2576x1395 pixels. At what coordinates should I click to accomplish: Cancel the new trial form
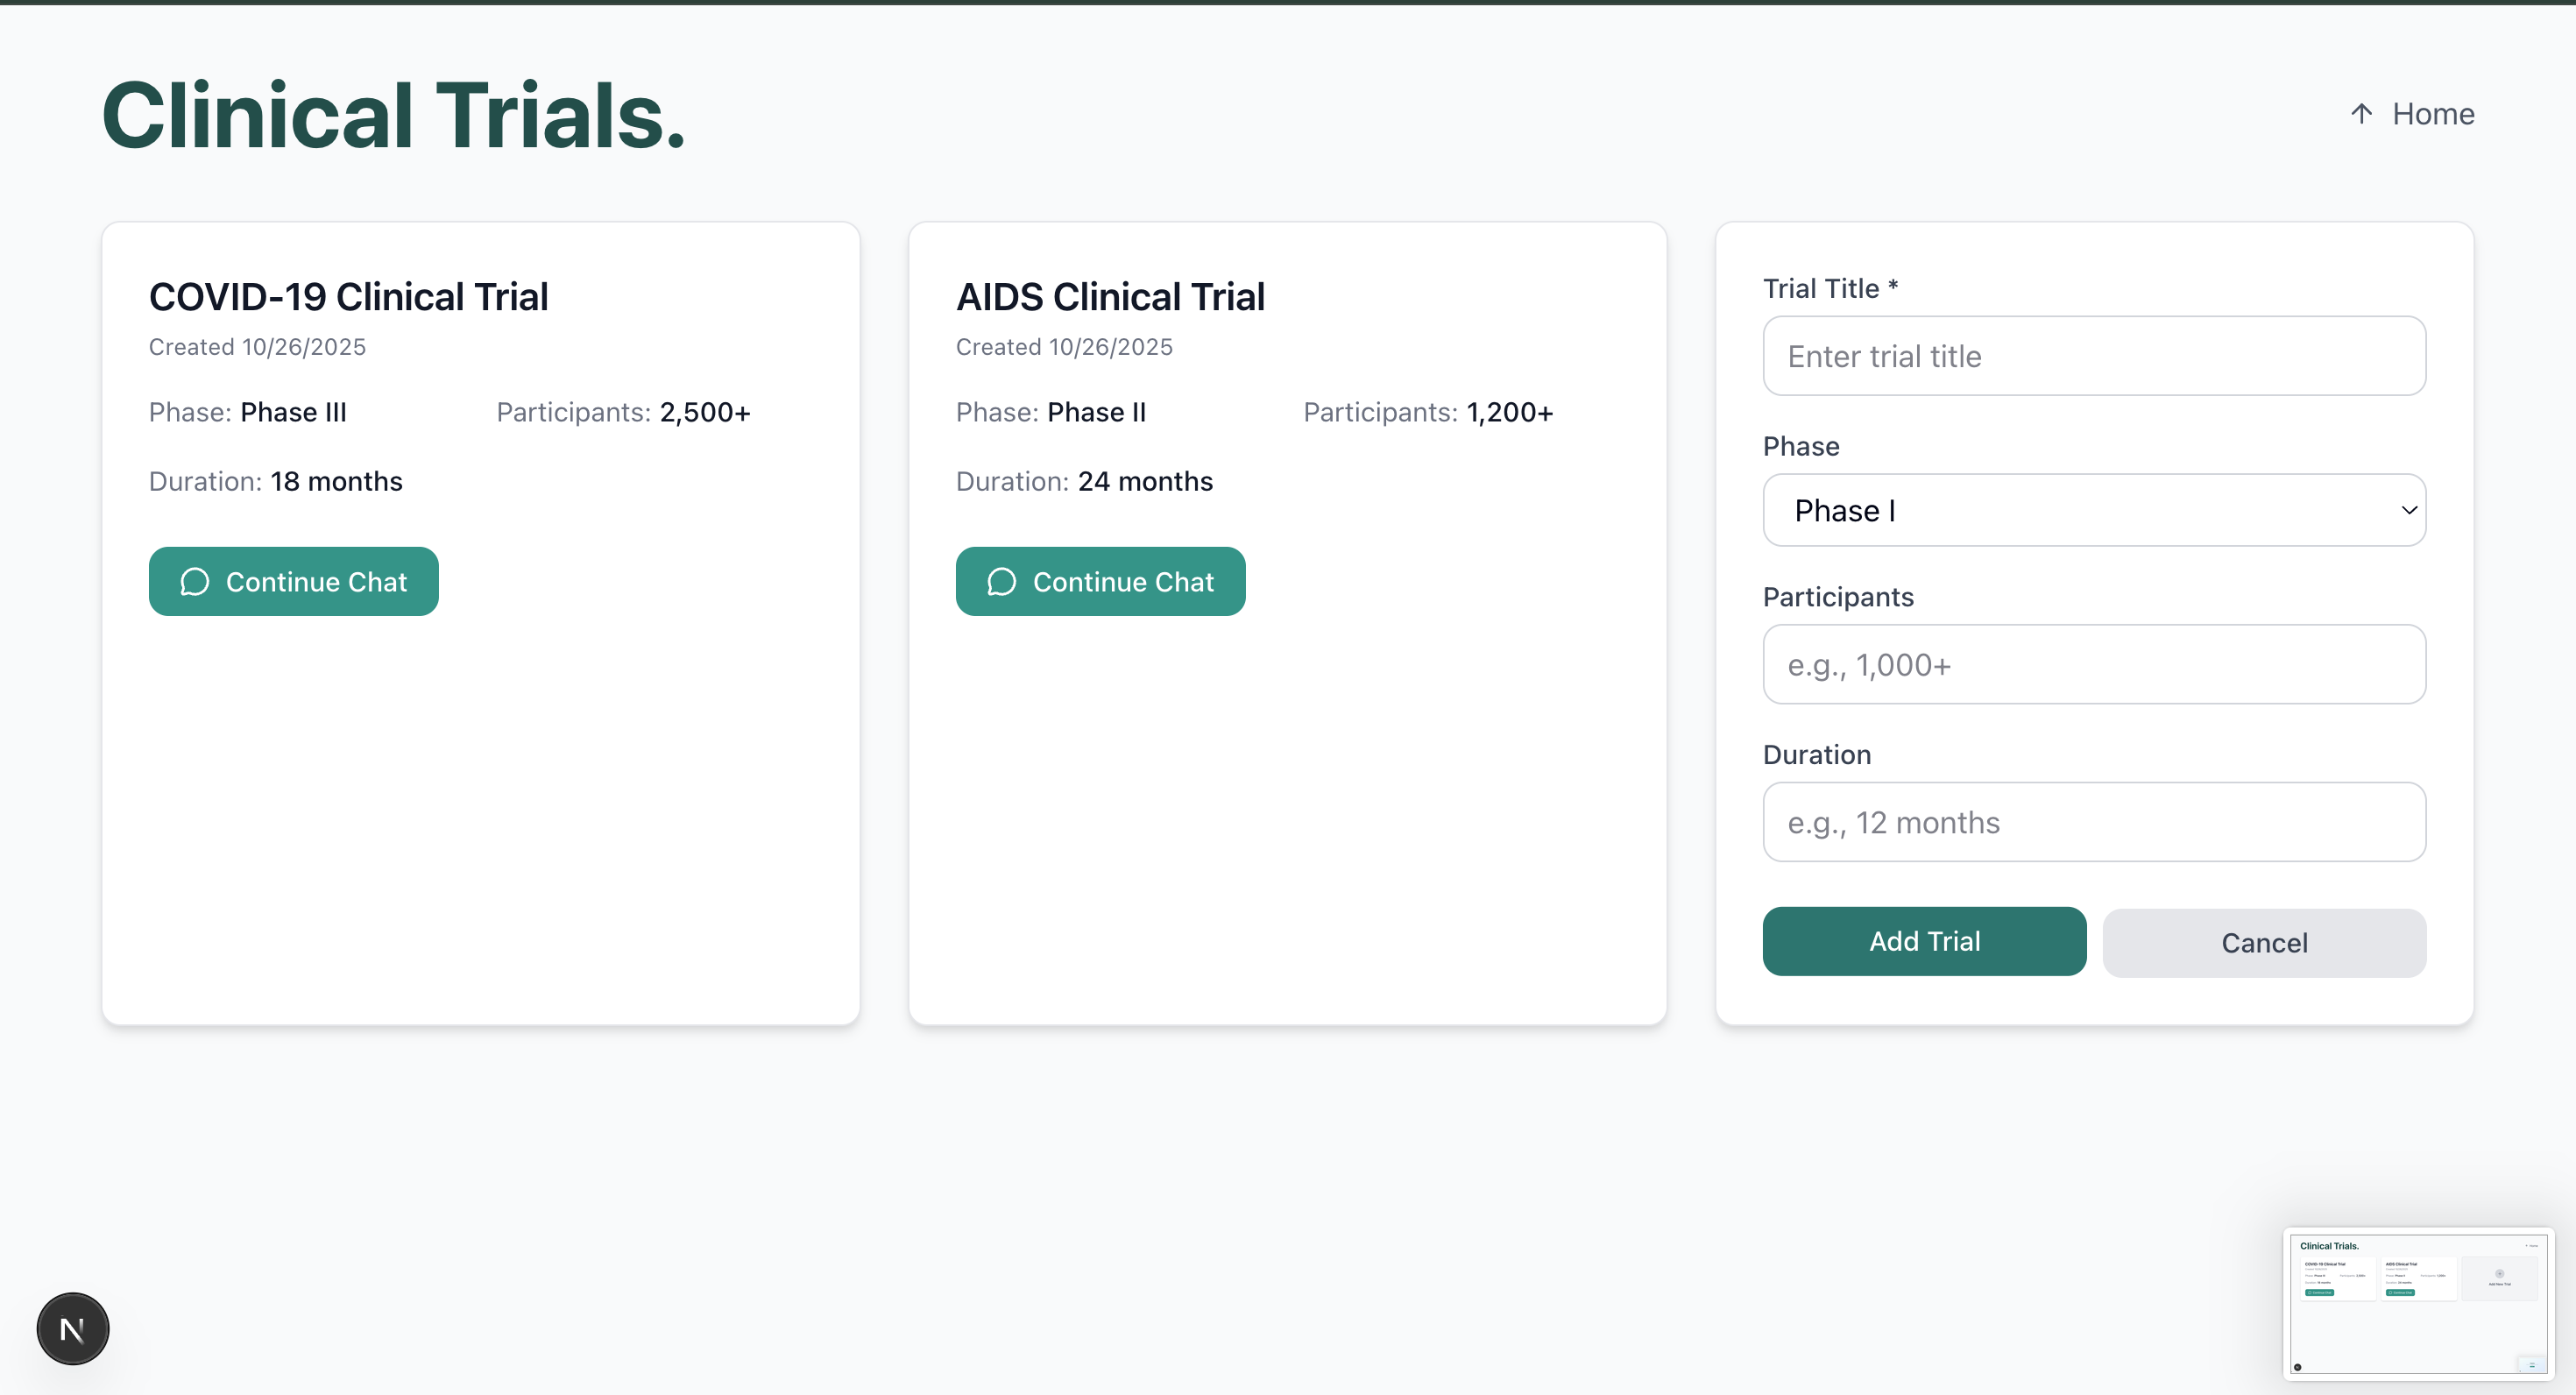2264,943
